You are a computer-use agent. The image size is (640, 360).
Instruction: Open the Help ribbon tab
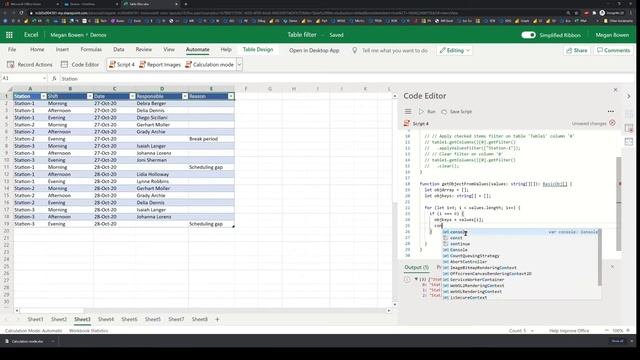pos(226,49)
